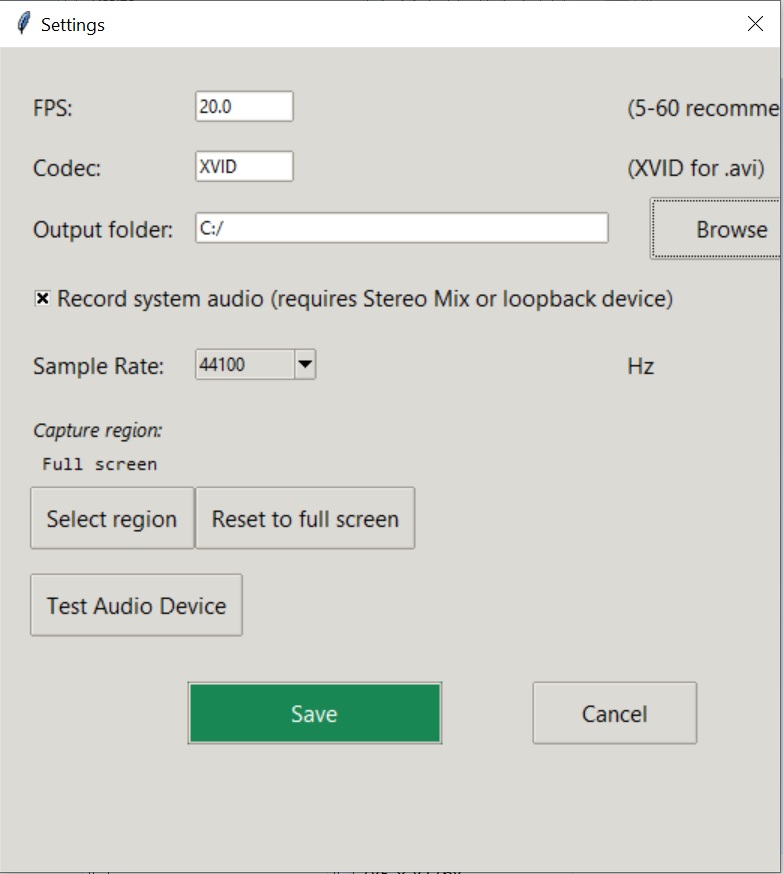
Task: Click the 'FPS:' label
Action: 53,108
